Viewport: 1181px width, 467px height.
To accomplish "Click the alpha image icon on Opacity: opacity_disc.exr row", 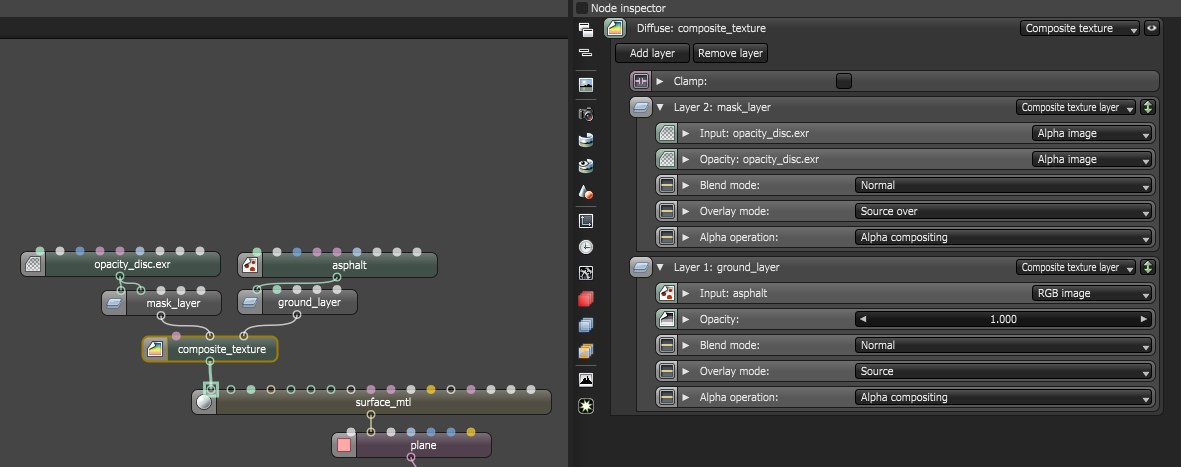I will (x=667, y=159).
